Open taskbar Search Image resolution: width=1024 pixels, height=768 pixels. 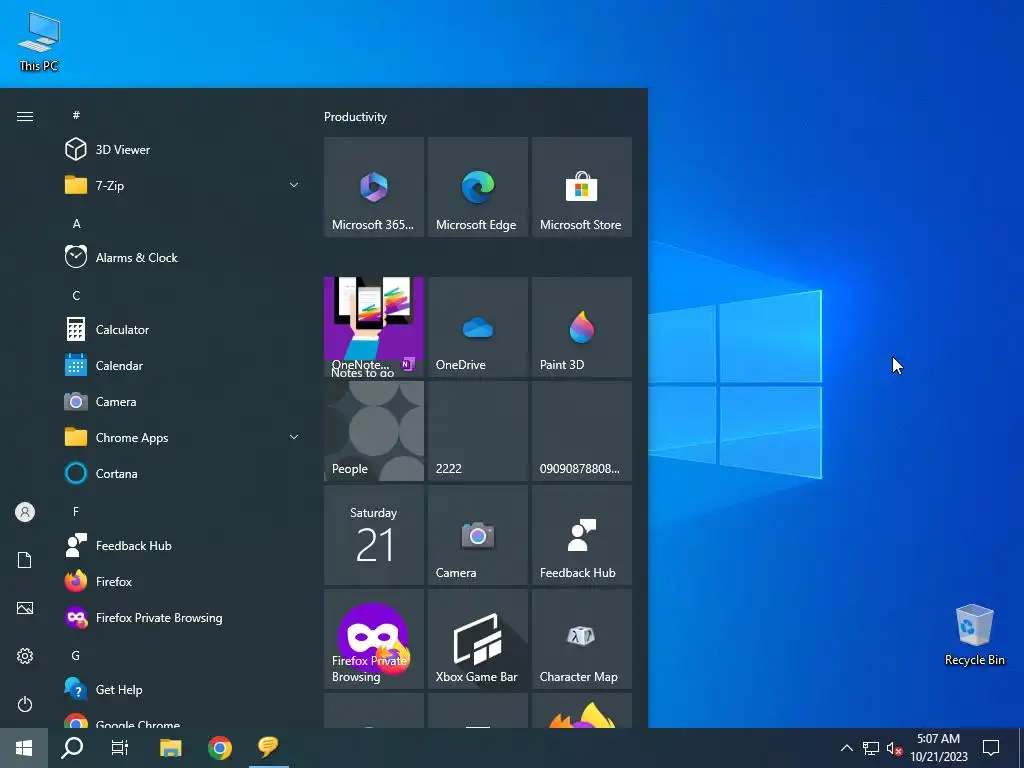click(x=72, y=748)
